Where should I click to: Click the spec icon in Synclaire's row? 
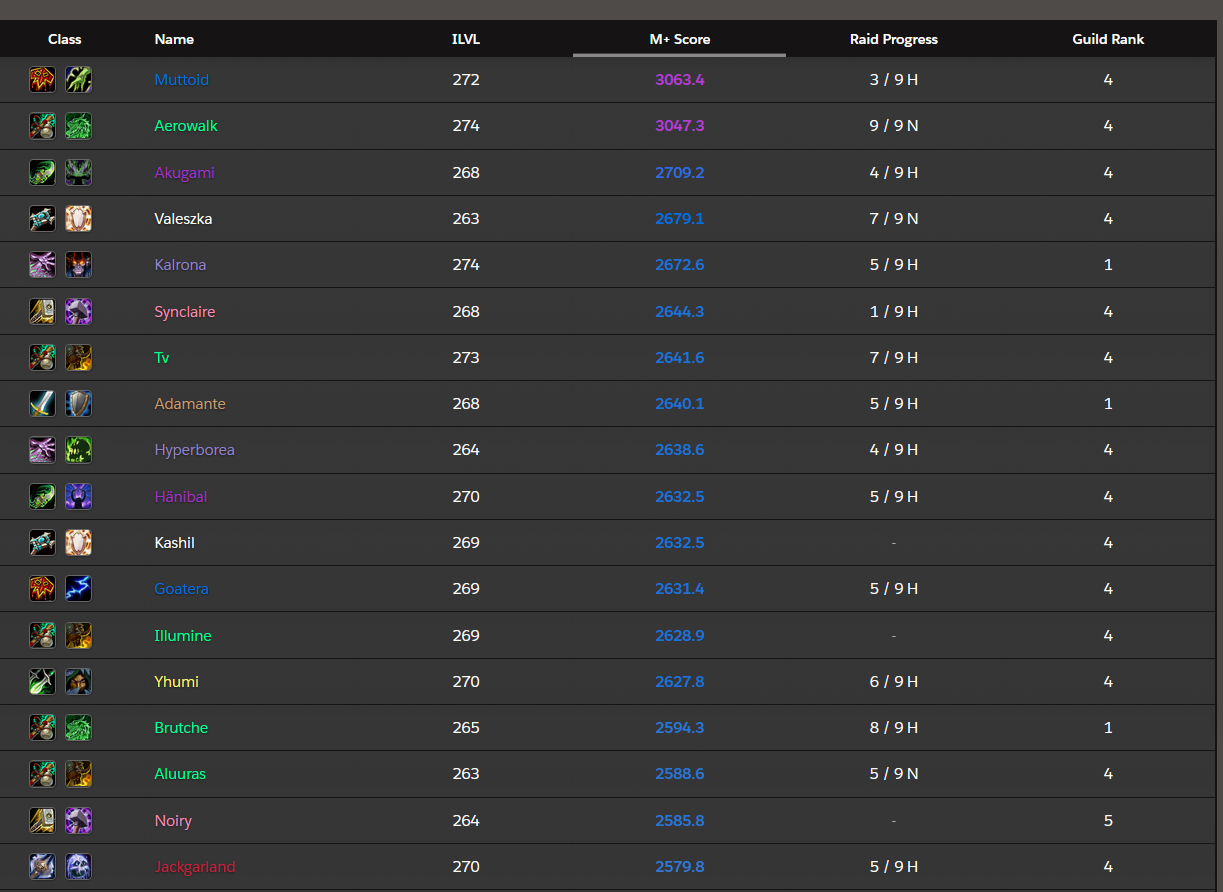click(x=79, y=311)
